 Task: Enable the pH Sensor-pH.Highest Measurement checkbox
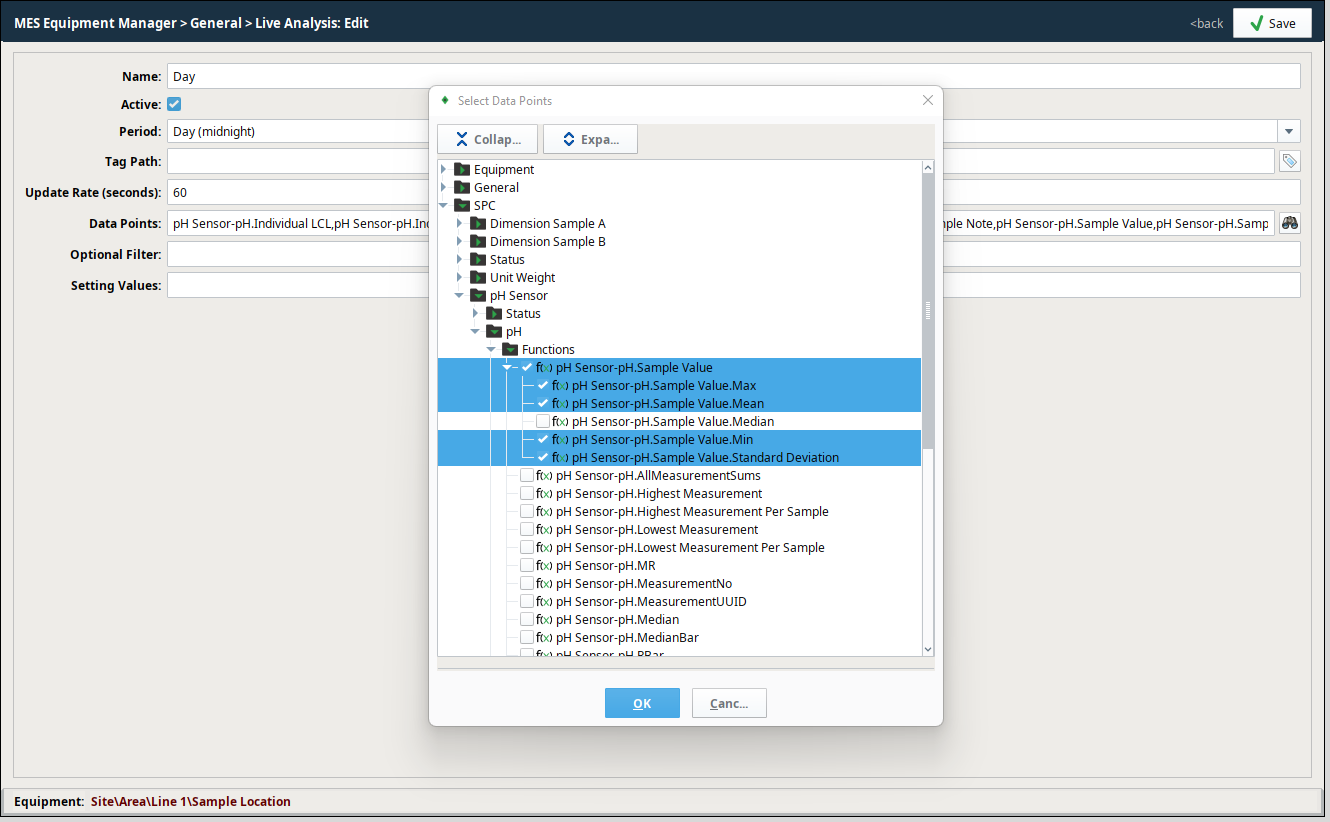click(527, 493)
